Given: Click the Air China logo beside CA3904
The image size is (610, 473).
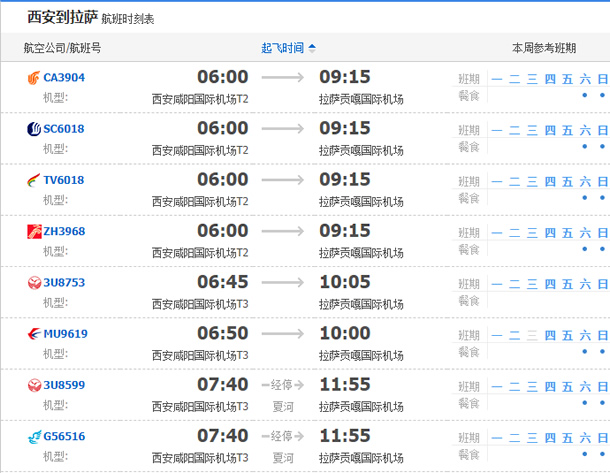Looking at the screenshot, I should tap(34, 77).
